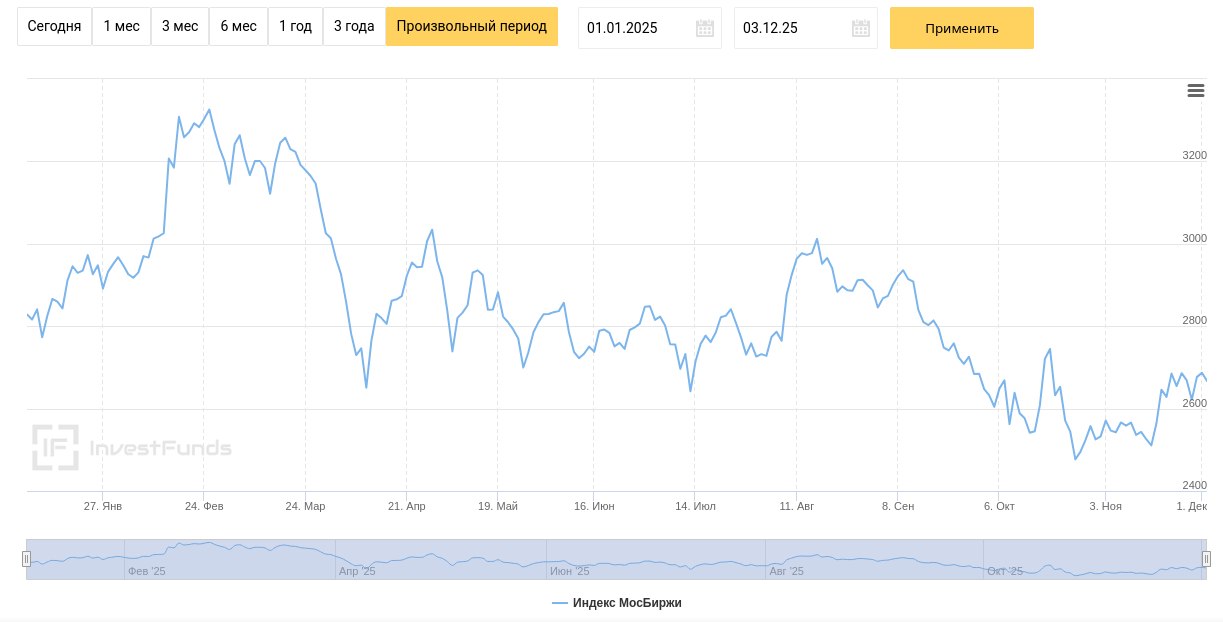This screenshot has height=622, width=1223.
Task: Click the end date field 03.12.25
Action: (x=790, y=28)
